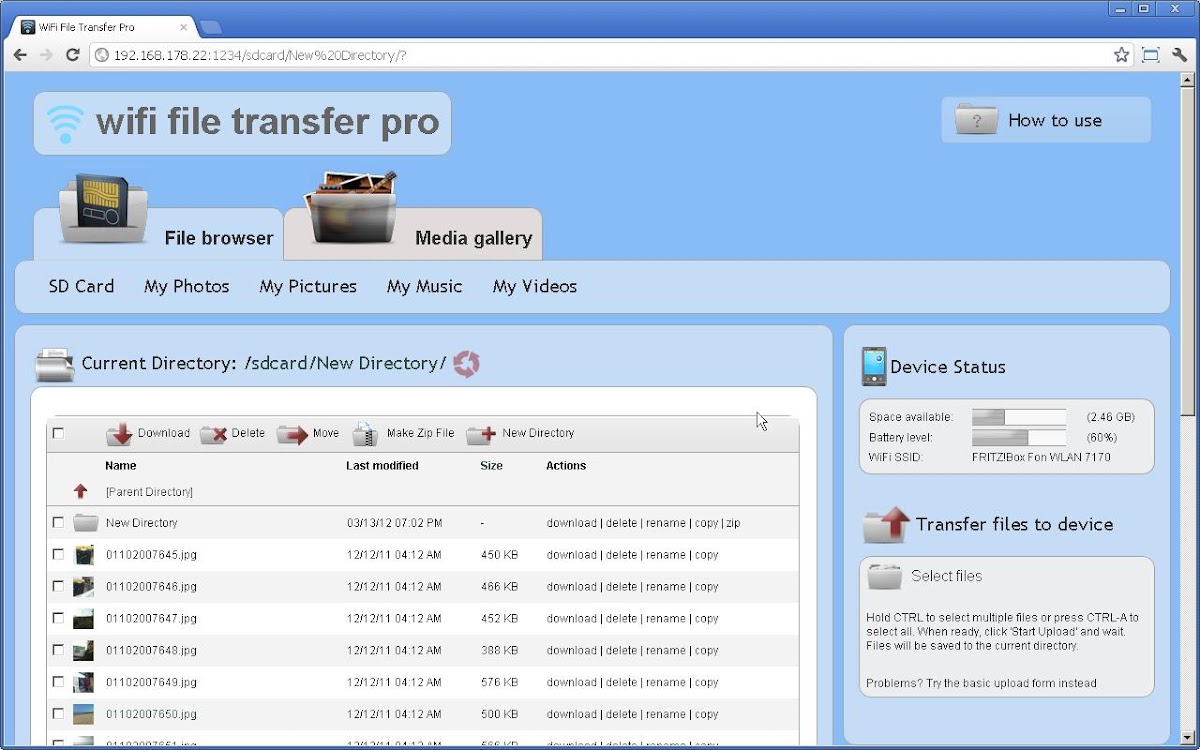Open thumbnail of 01102007647.jpg
The height and width of the screenshot is (750, 1200).
pyautogui.click(x=84, y=618)
